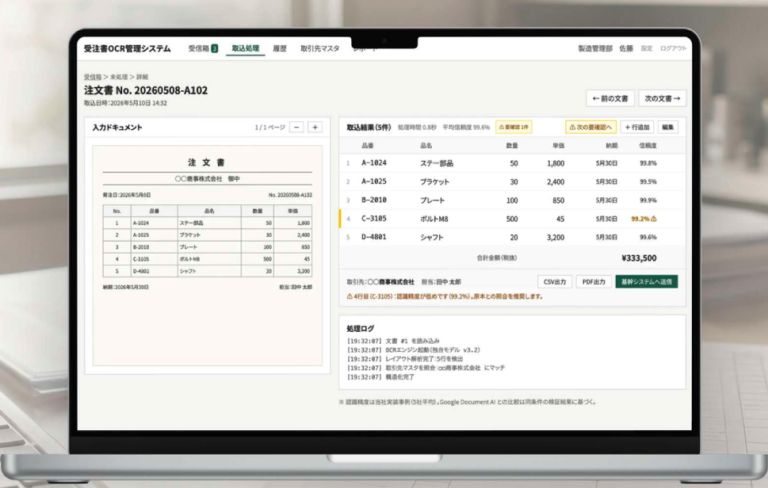Click the 処理ログ heading
The height and width of the screenshot is (488, 768).
(x=360, y=329)
